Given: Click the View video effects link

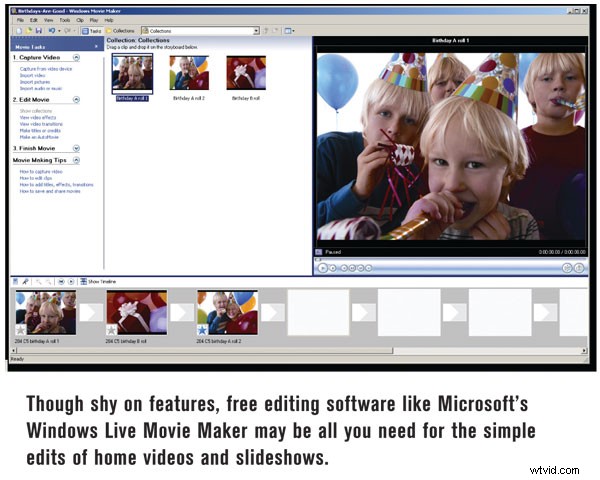Looking at the screenshot, I should pyautogui.click(x=38, y=118).
